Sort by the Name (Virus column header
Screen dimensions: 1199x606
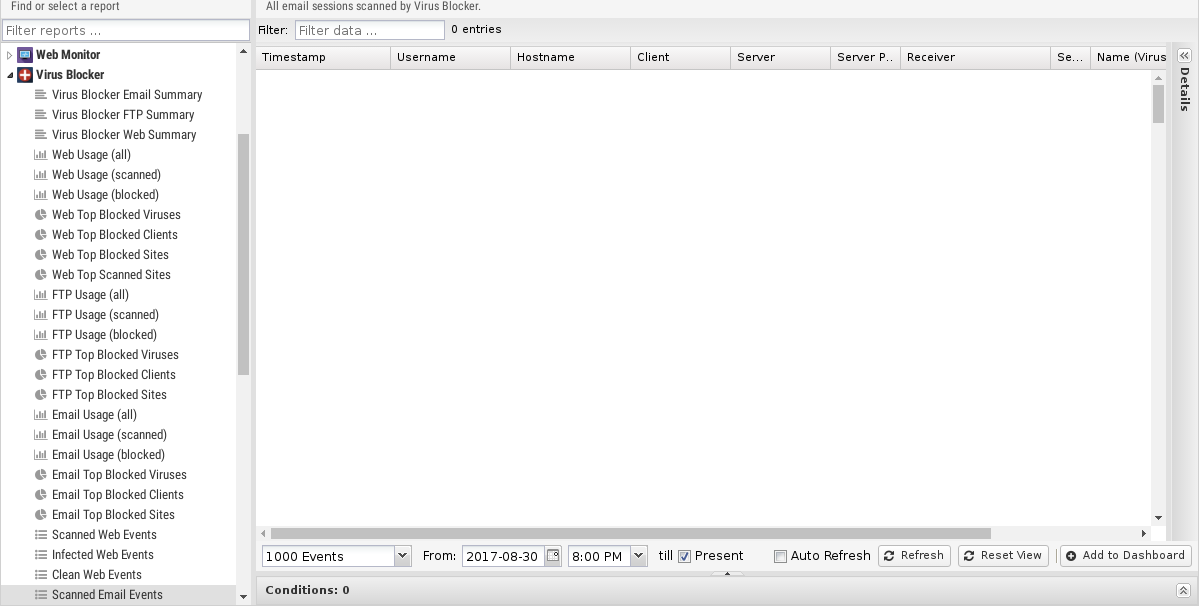[x=1130, y=57]
